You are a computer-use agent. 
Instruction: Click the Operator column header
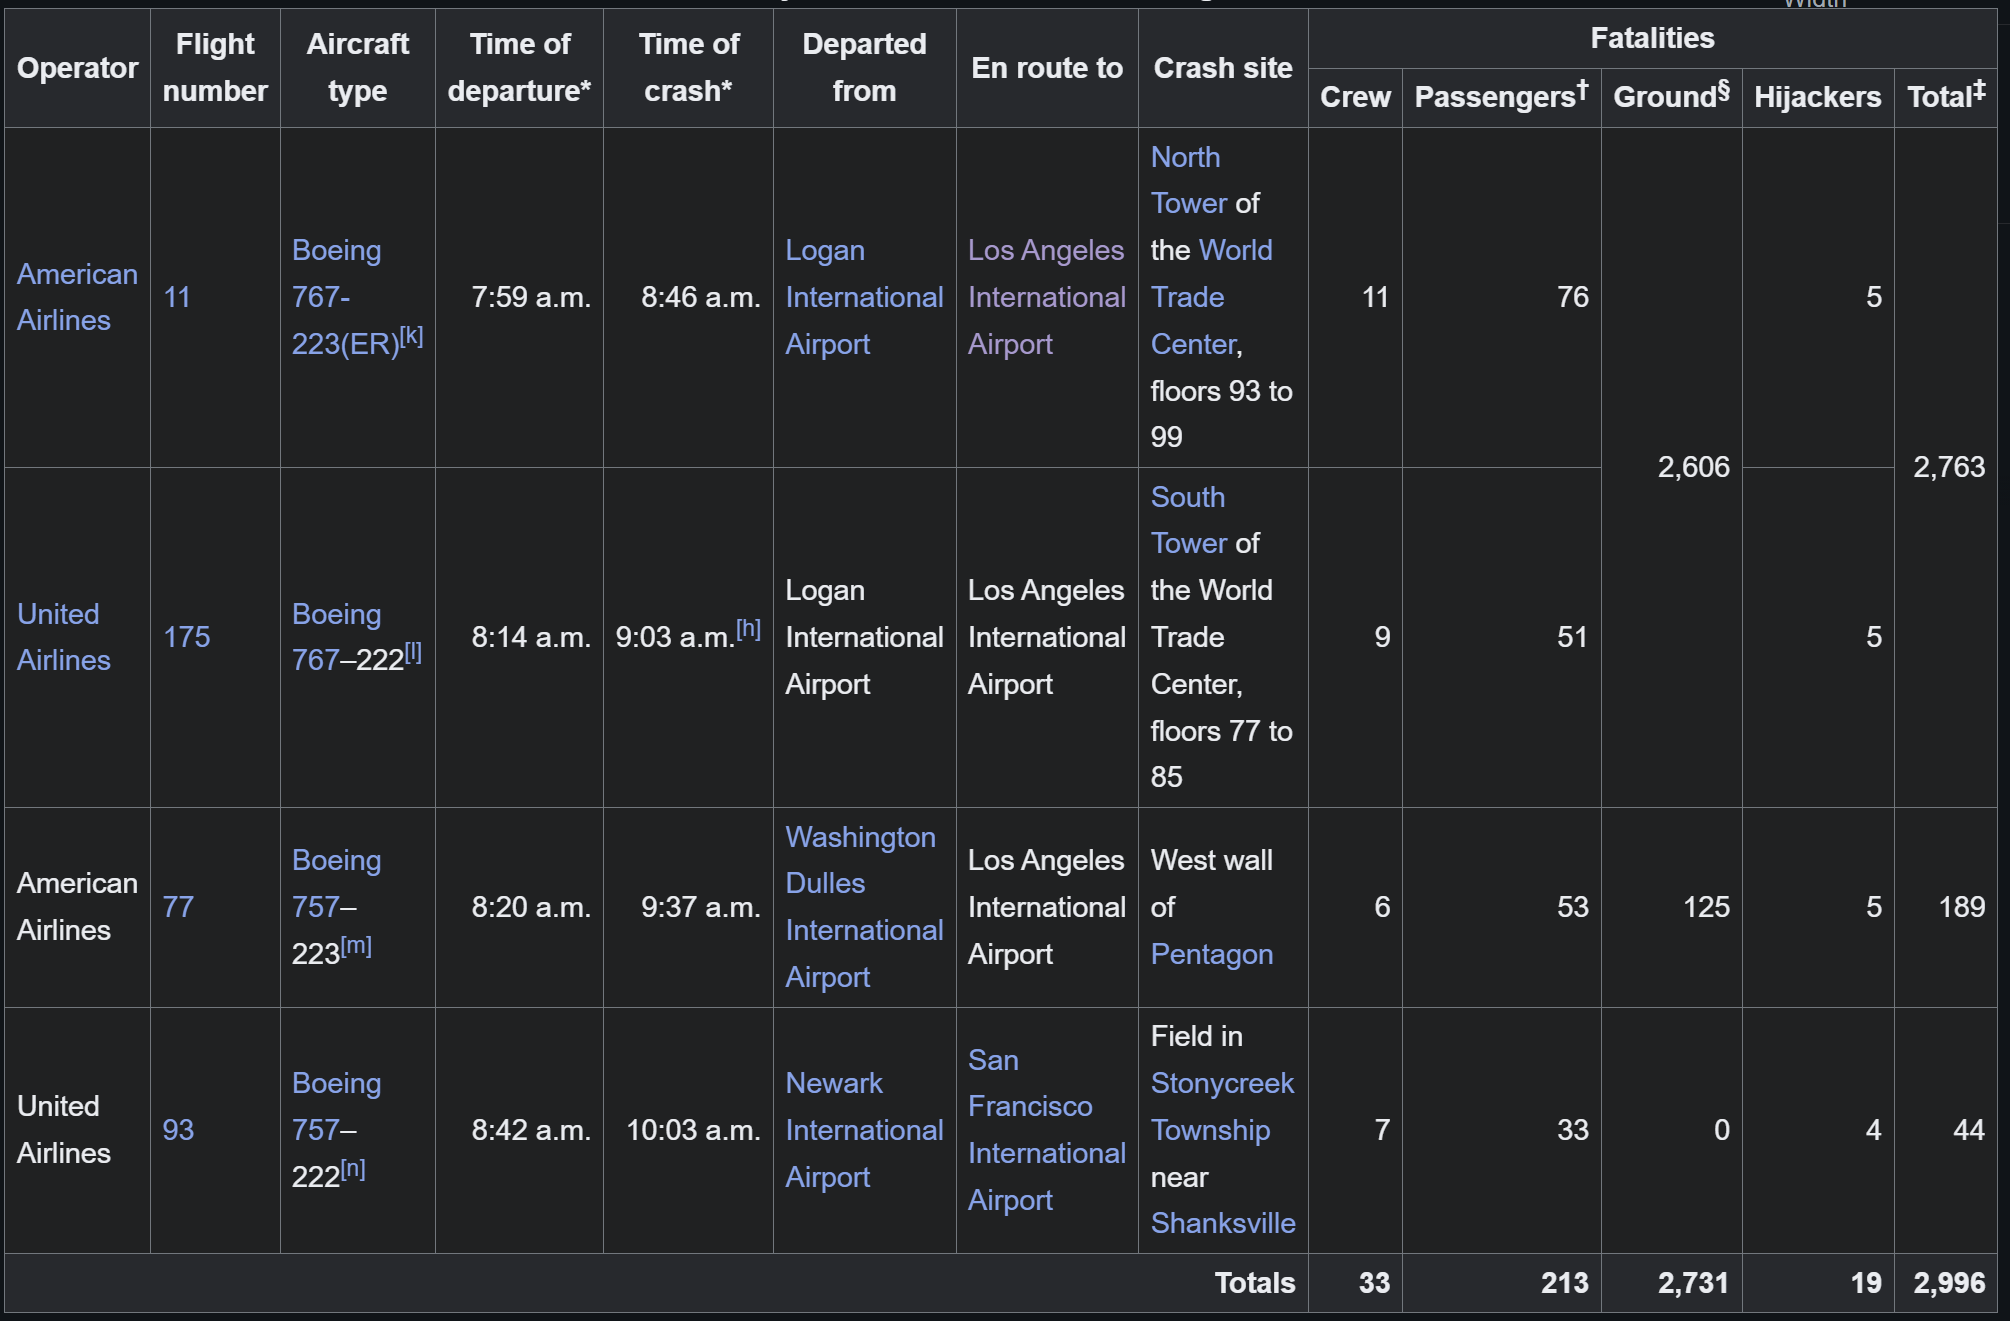click(x=78, y=68)
